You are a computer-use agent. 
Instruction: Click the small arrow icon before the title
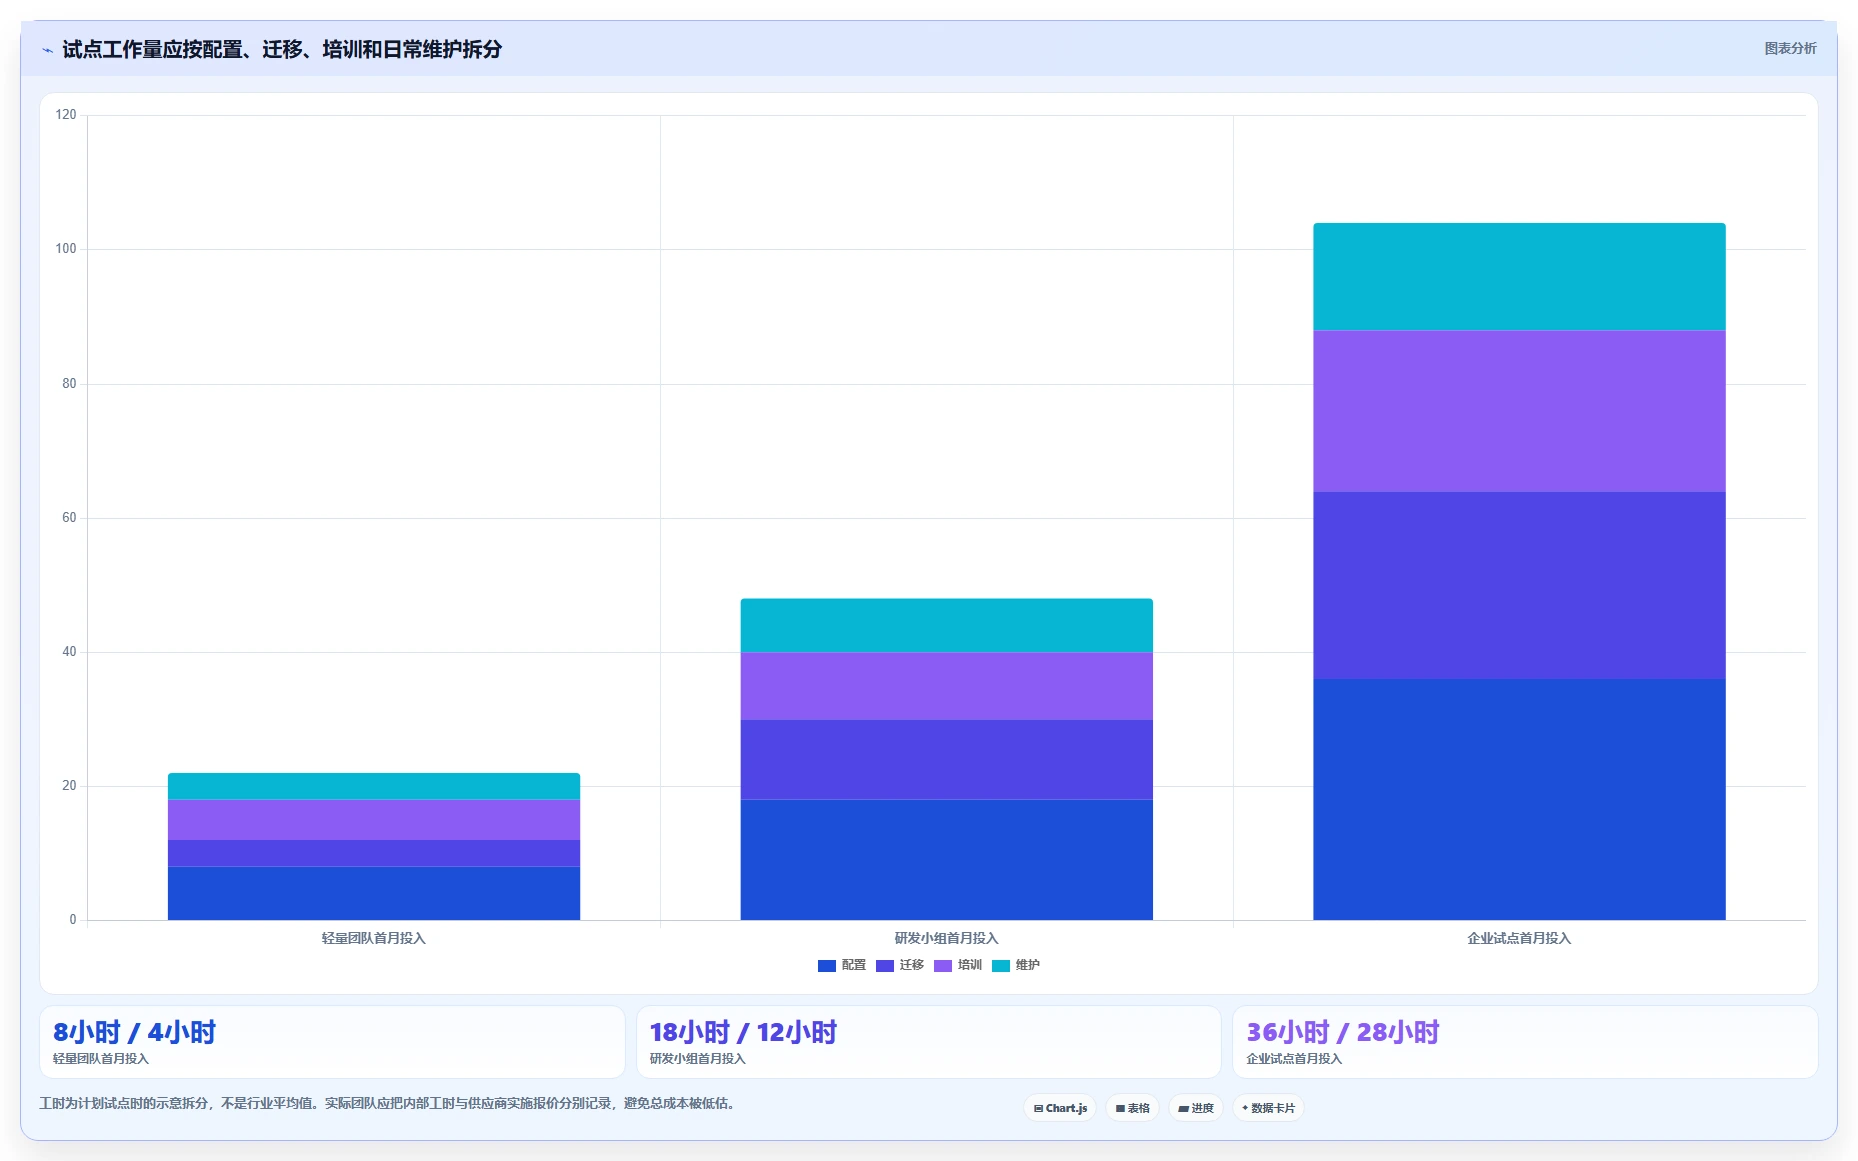point(47,50)
